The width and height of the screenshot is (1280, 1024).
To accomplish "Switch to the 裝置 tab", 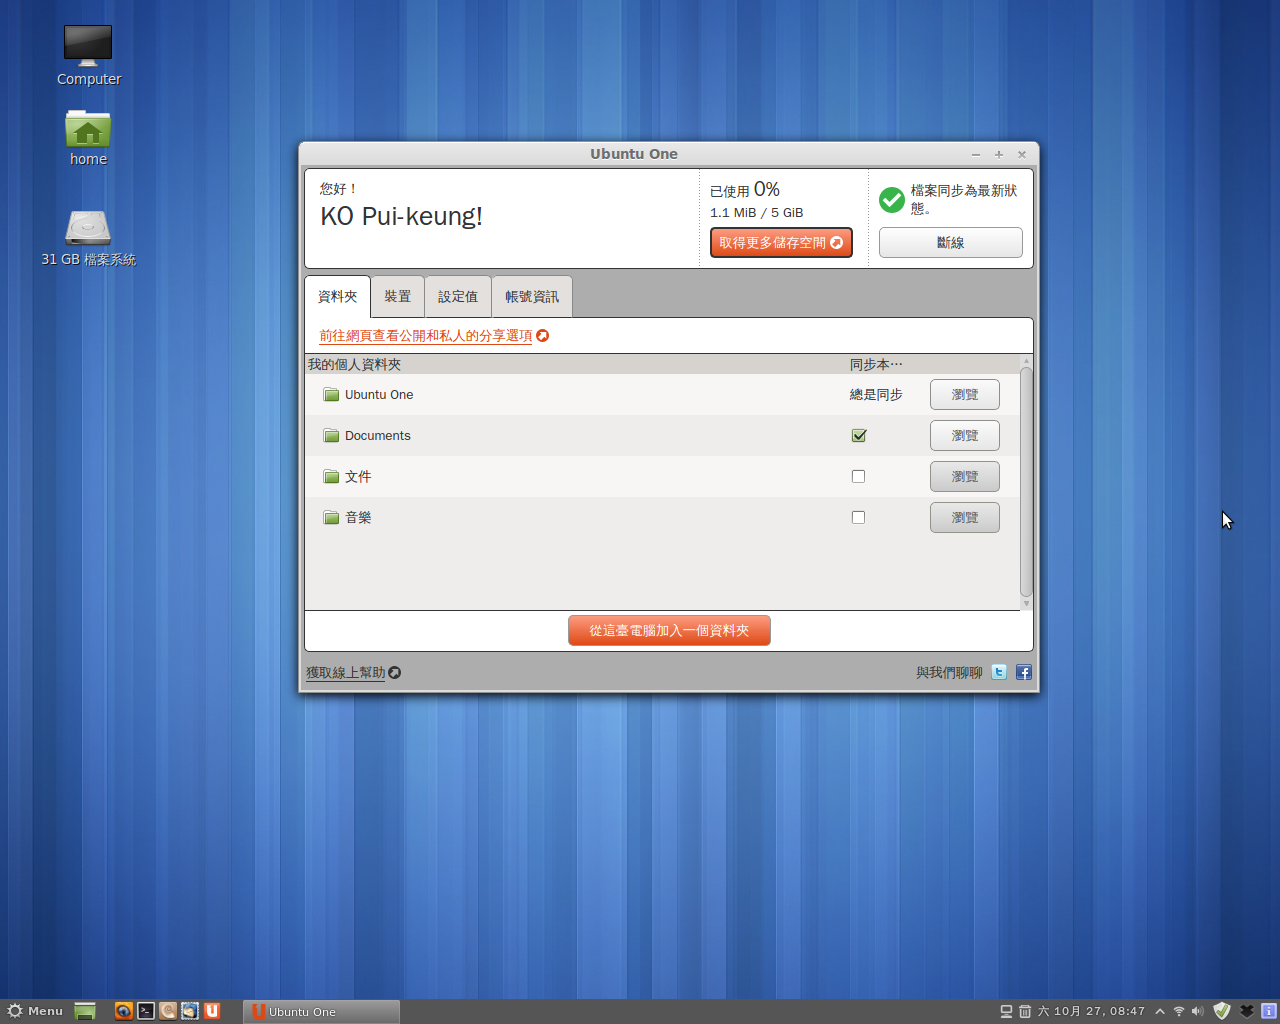I will [x=398, y=297].
